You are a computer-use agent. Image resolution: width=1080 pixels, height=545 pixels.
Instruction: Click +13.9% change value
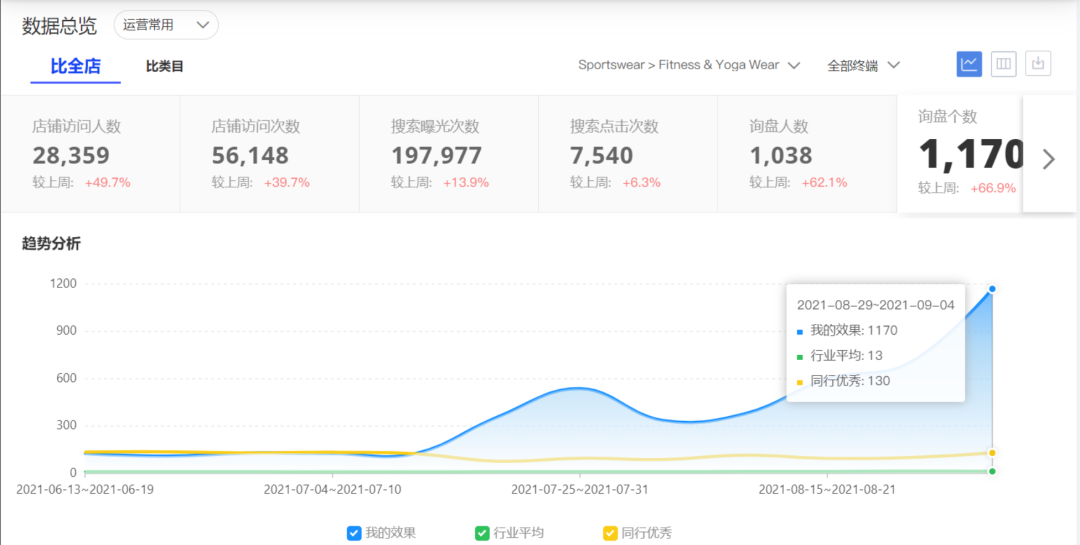pos(466,183)
